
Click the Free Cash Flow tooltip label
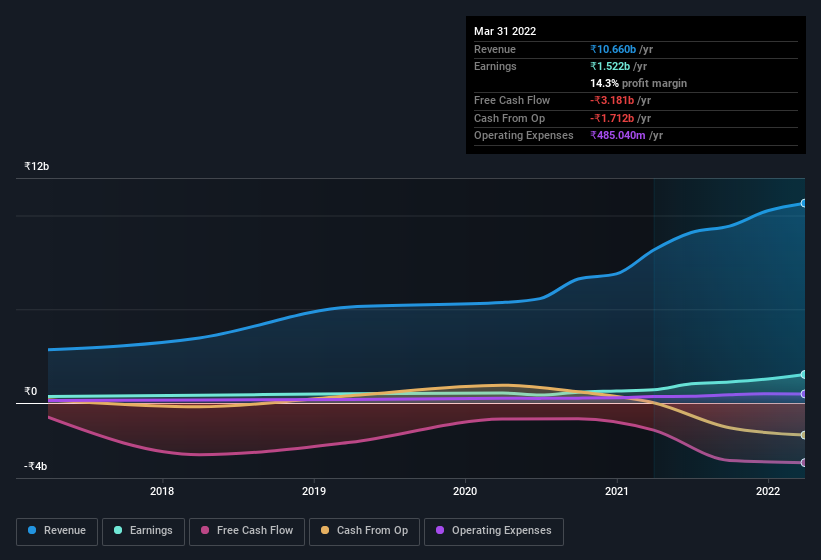[512, 100]
